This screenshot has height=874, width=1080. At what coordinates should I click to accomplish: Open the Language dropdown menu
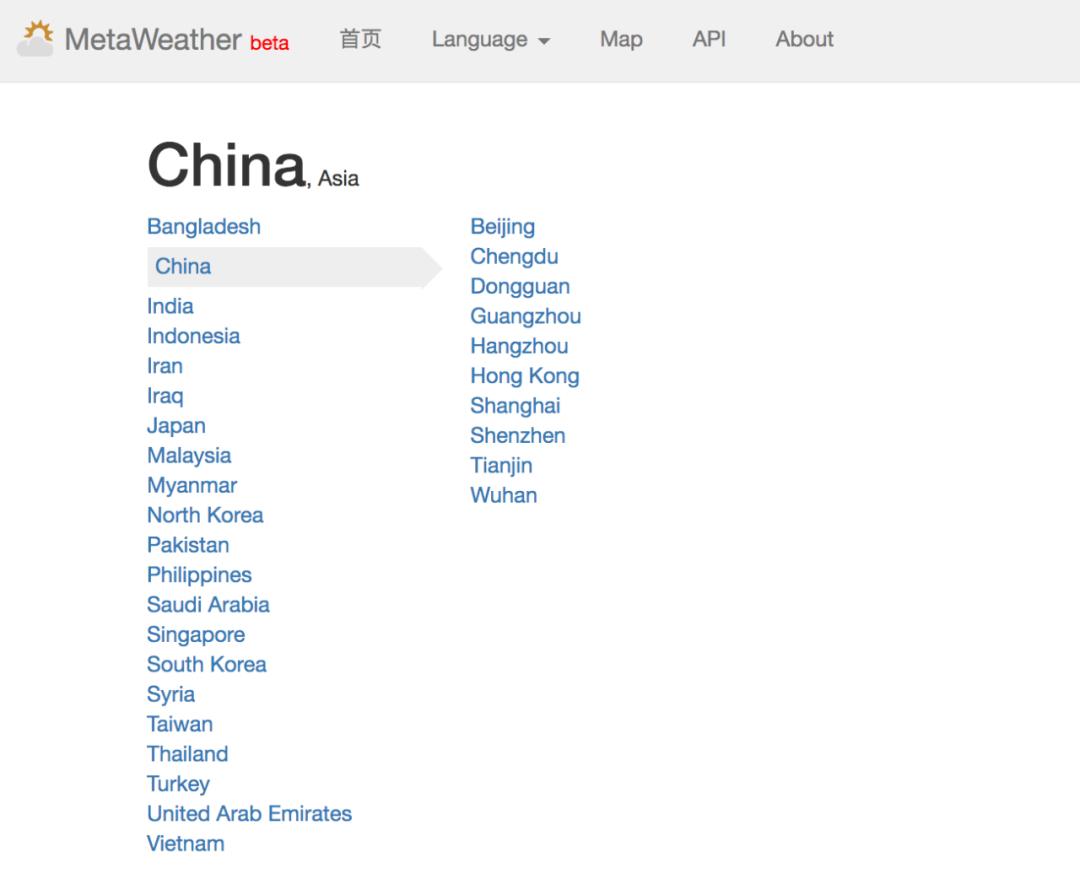coord(490,40)
